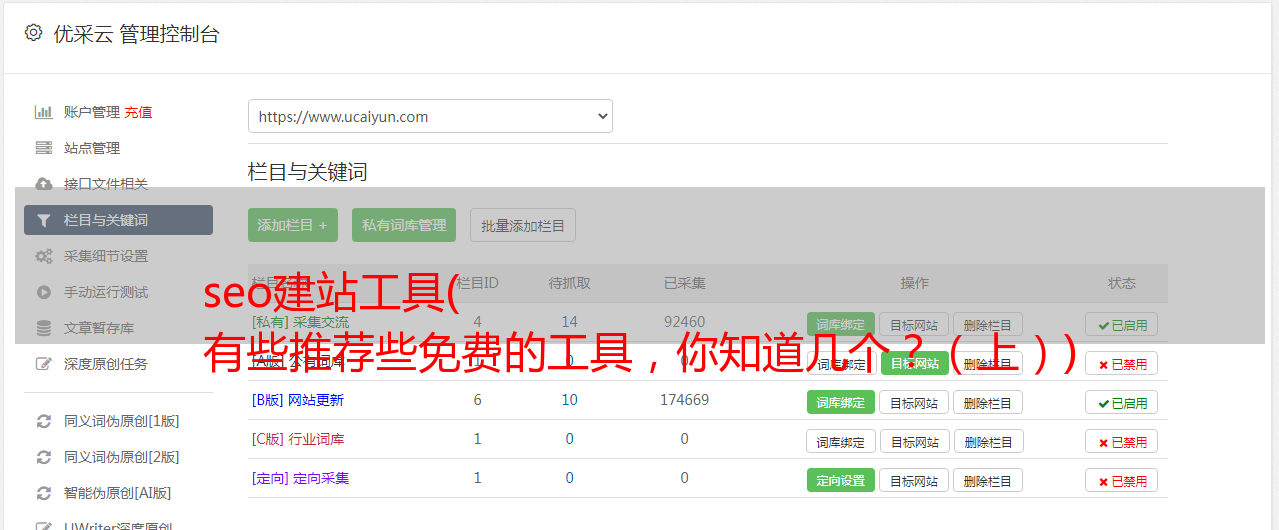Image resolution: width=1279 pixels, height=530 pixels.
Task: Click the 栏目与关键词 page heading
Action: coord(308,172)
